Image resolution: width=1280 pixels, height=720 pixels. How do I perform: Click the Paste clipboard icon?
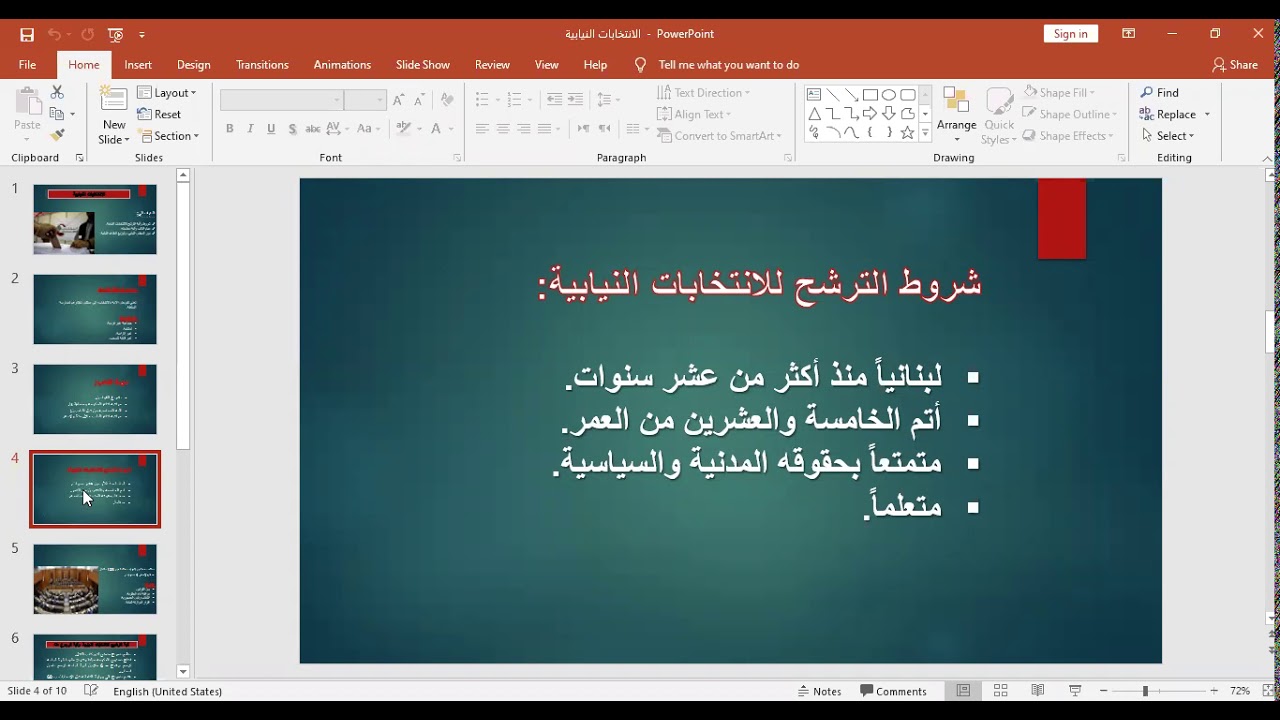click(27, 102)
